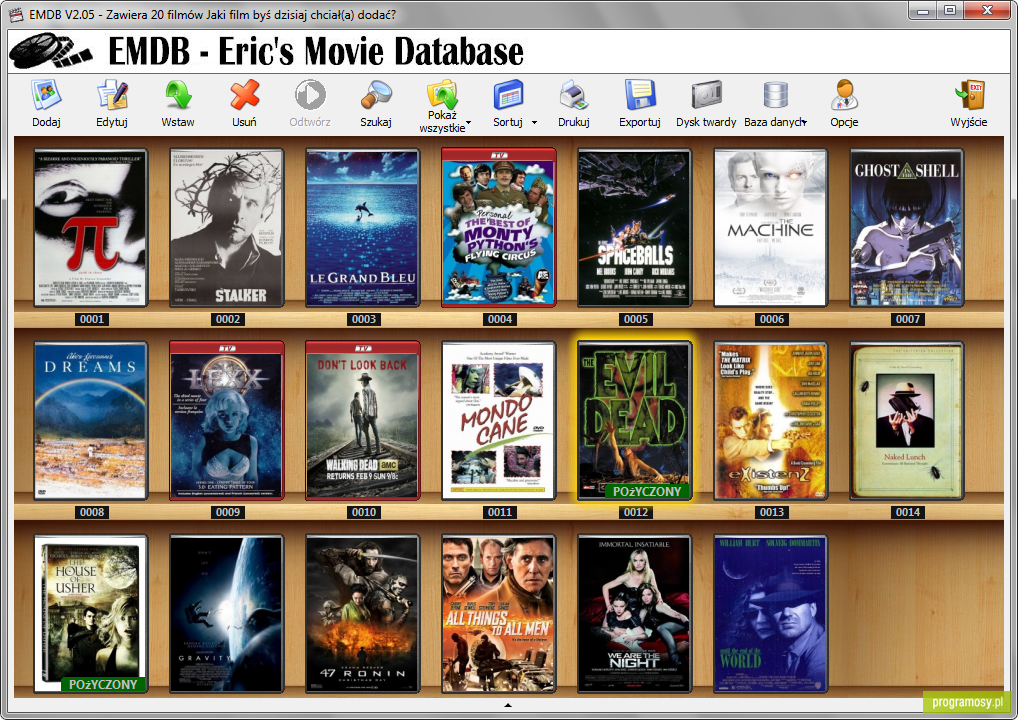
Task: Delete movie with the Usuń red X
Action: pos(245,95)
